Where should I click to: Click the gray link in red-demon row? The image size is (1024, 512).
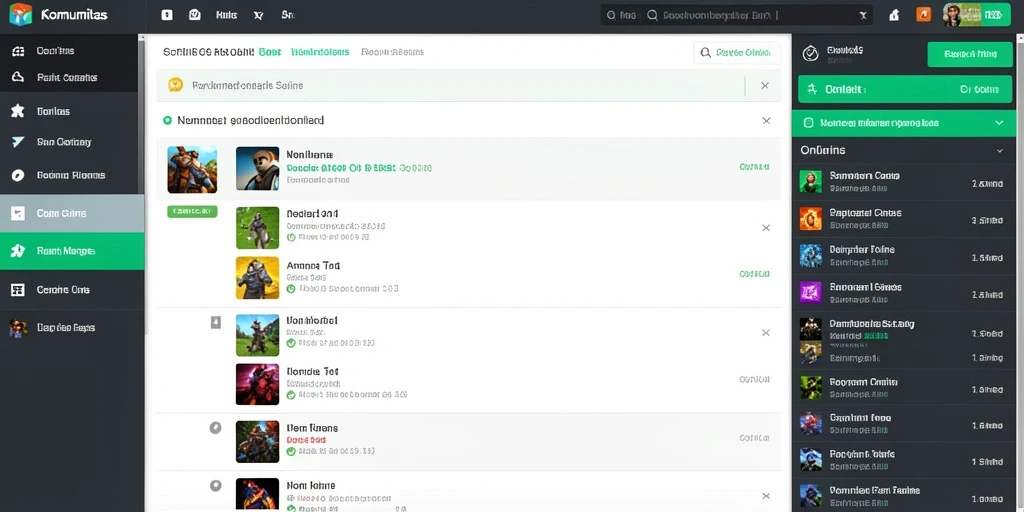[x=754, y=379]
